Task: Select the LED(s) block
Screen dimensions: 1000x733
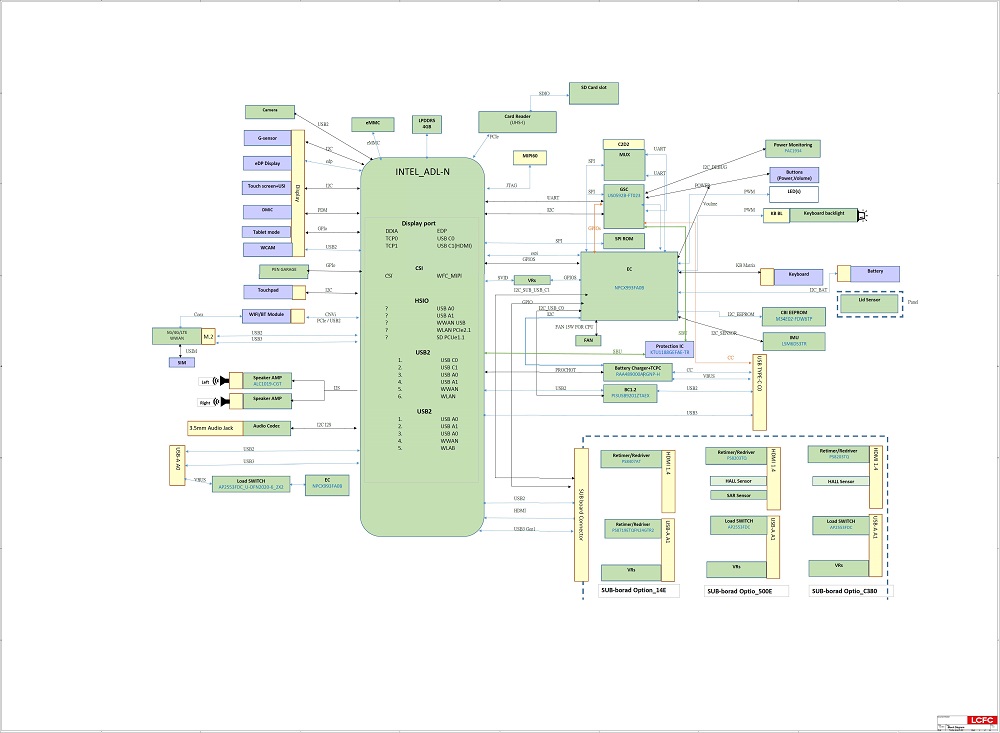Action: pyautogui.click(x=794, y=194)
